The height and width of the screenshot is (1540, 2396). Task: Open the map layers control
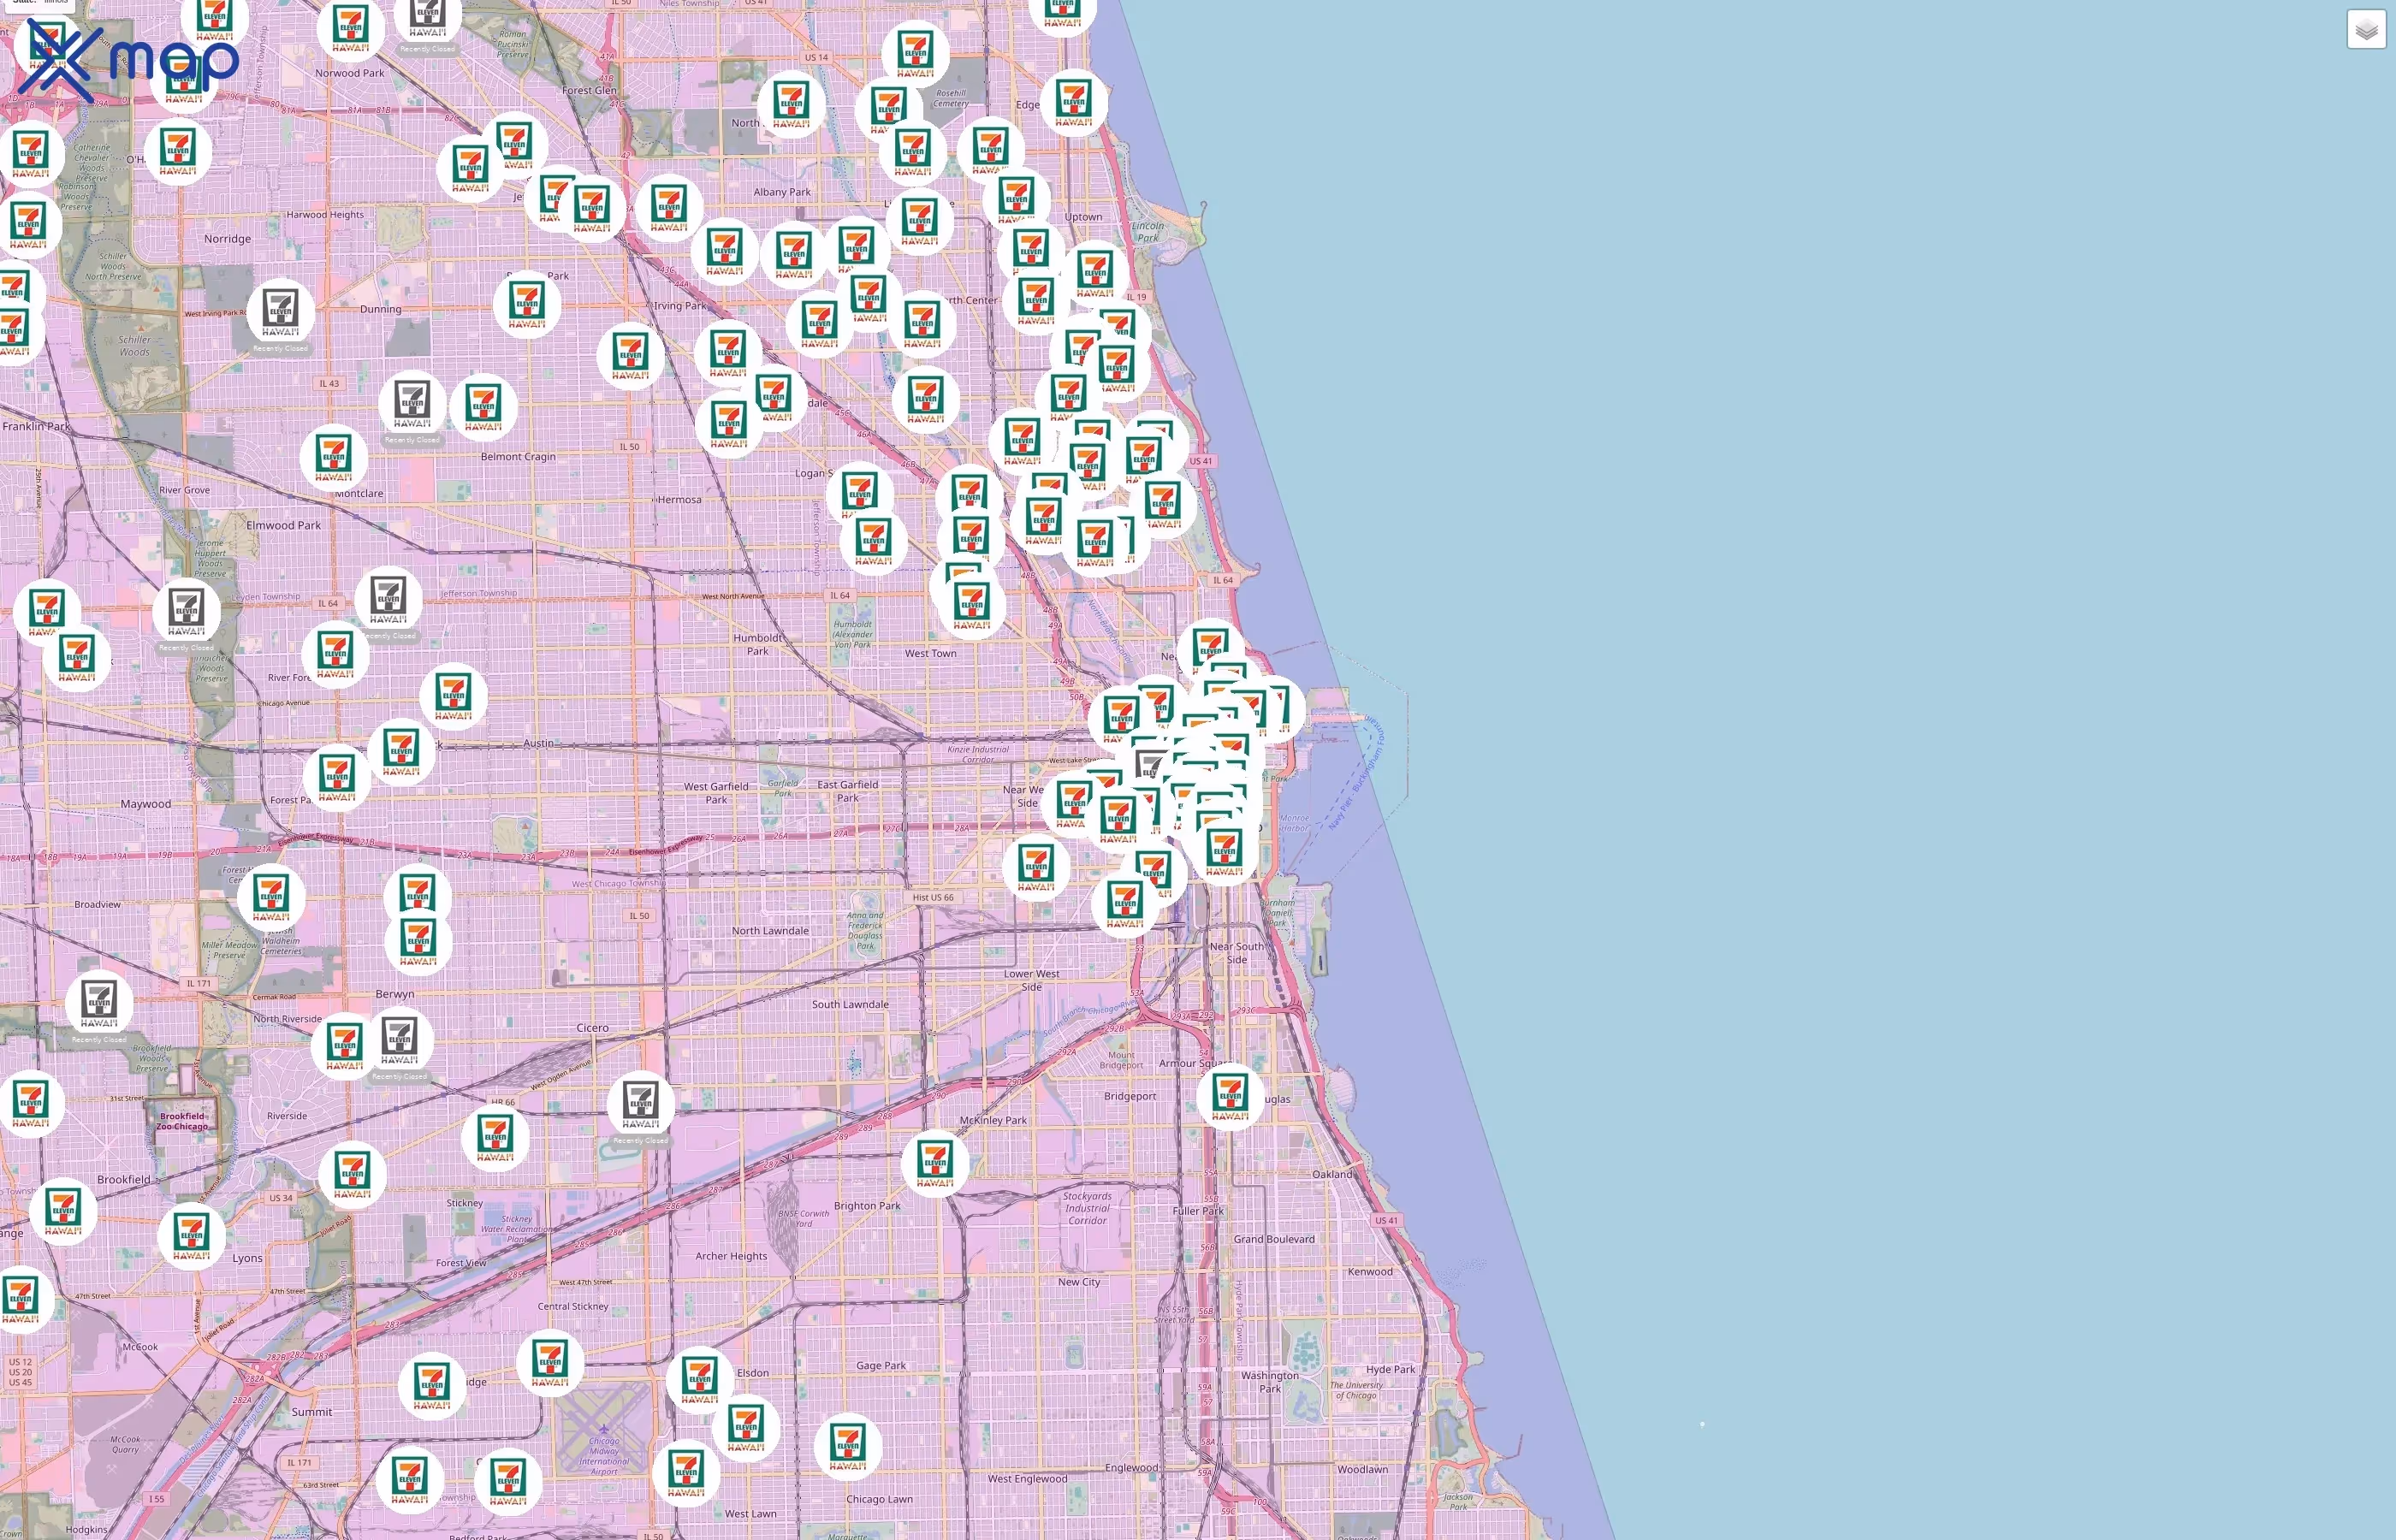click(x=2366, y=30)
